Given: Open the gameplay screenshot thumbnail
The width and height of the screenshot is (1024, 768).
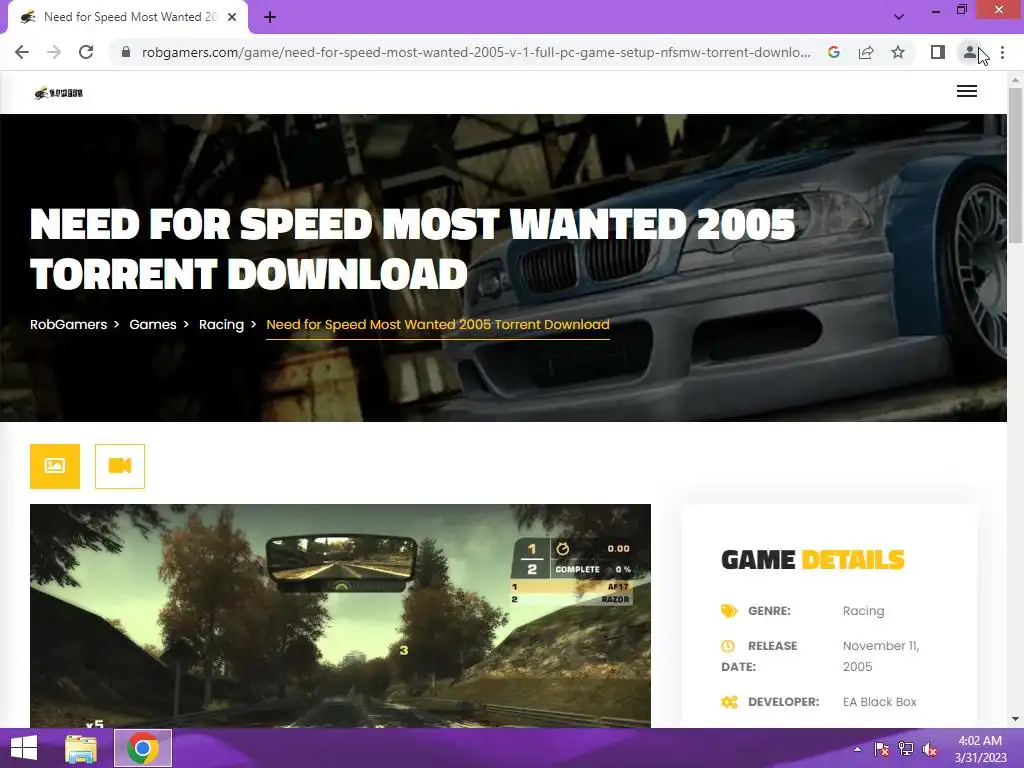Looking at the screenshot, I should 340,616.
